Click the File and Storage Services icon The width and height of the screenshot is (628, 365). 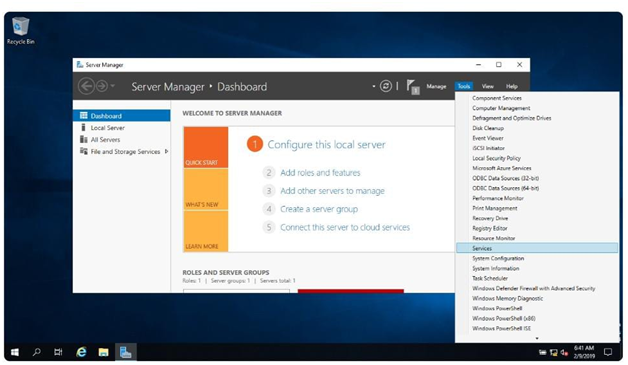coord(83,151)
